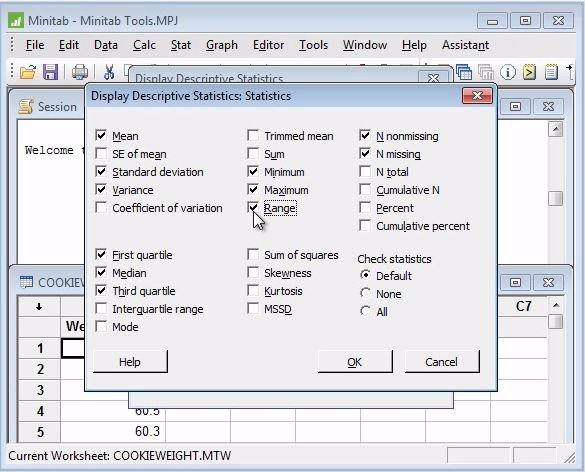Restore the COOKIEWEIGHT worksheet window with its restore button
The image size is (585, 472).
[x=515, y=282]
